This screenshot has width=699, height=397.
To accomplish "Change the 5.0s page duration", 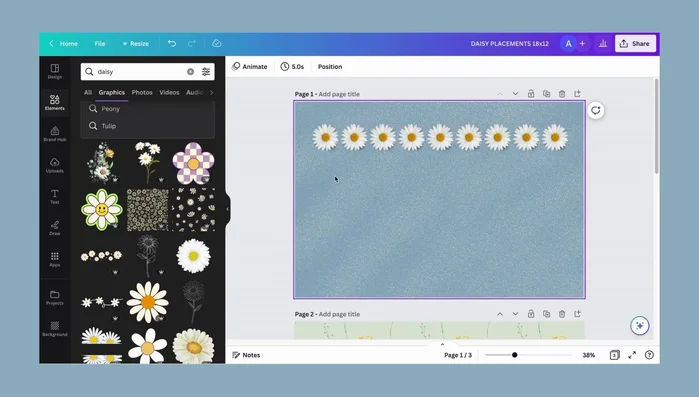I will [x=292, y=66].
